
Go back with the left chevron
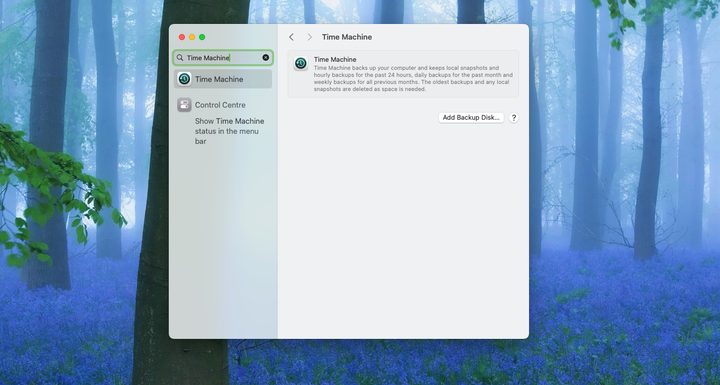tap(291, 37)
